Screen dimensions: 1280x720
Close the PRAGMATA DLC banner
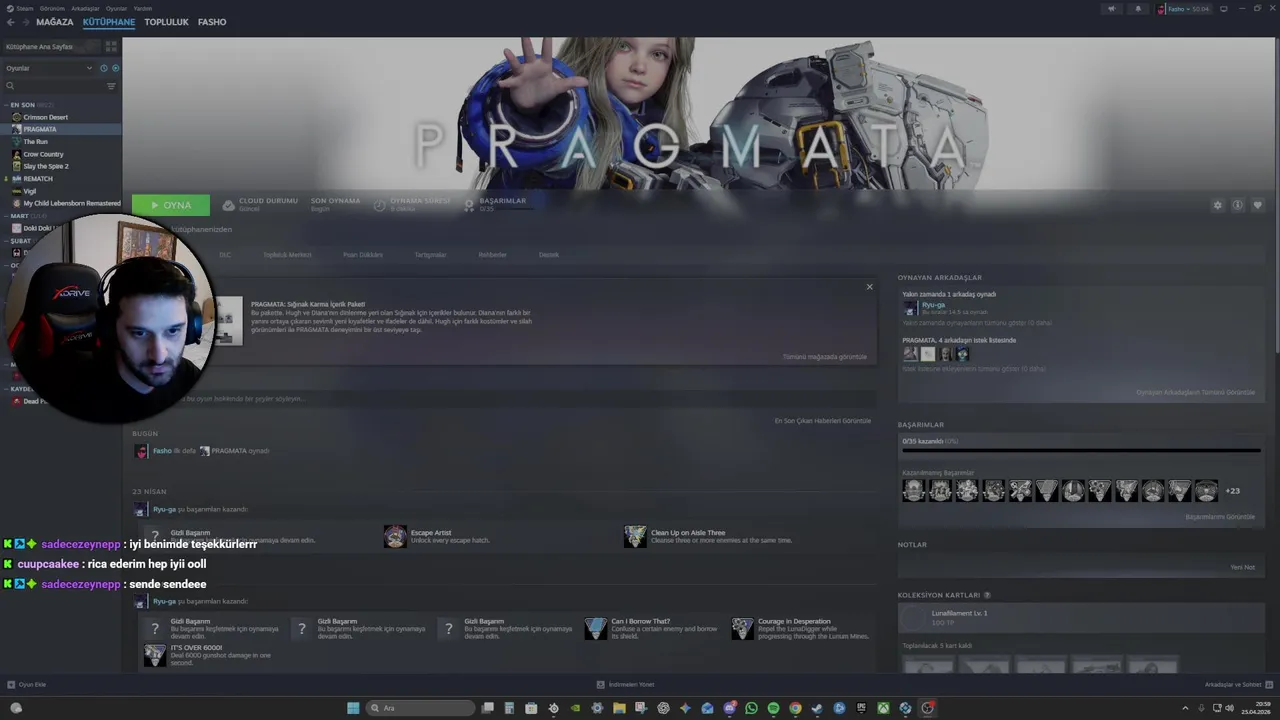tap(869, 287)
